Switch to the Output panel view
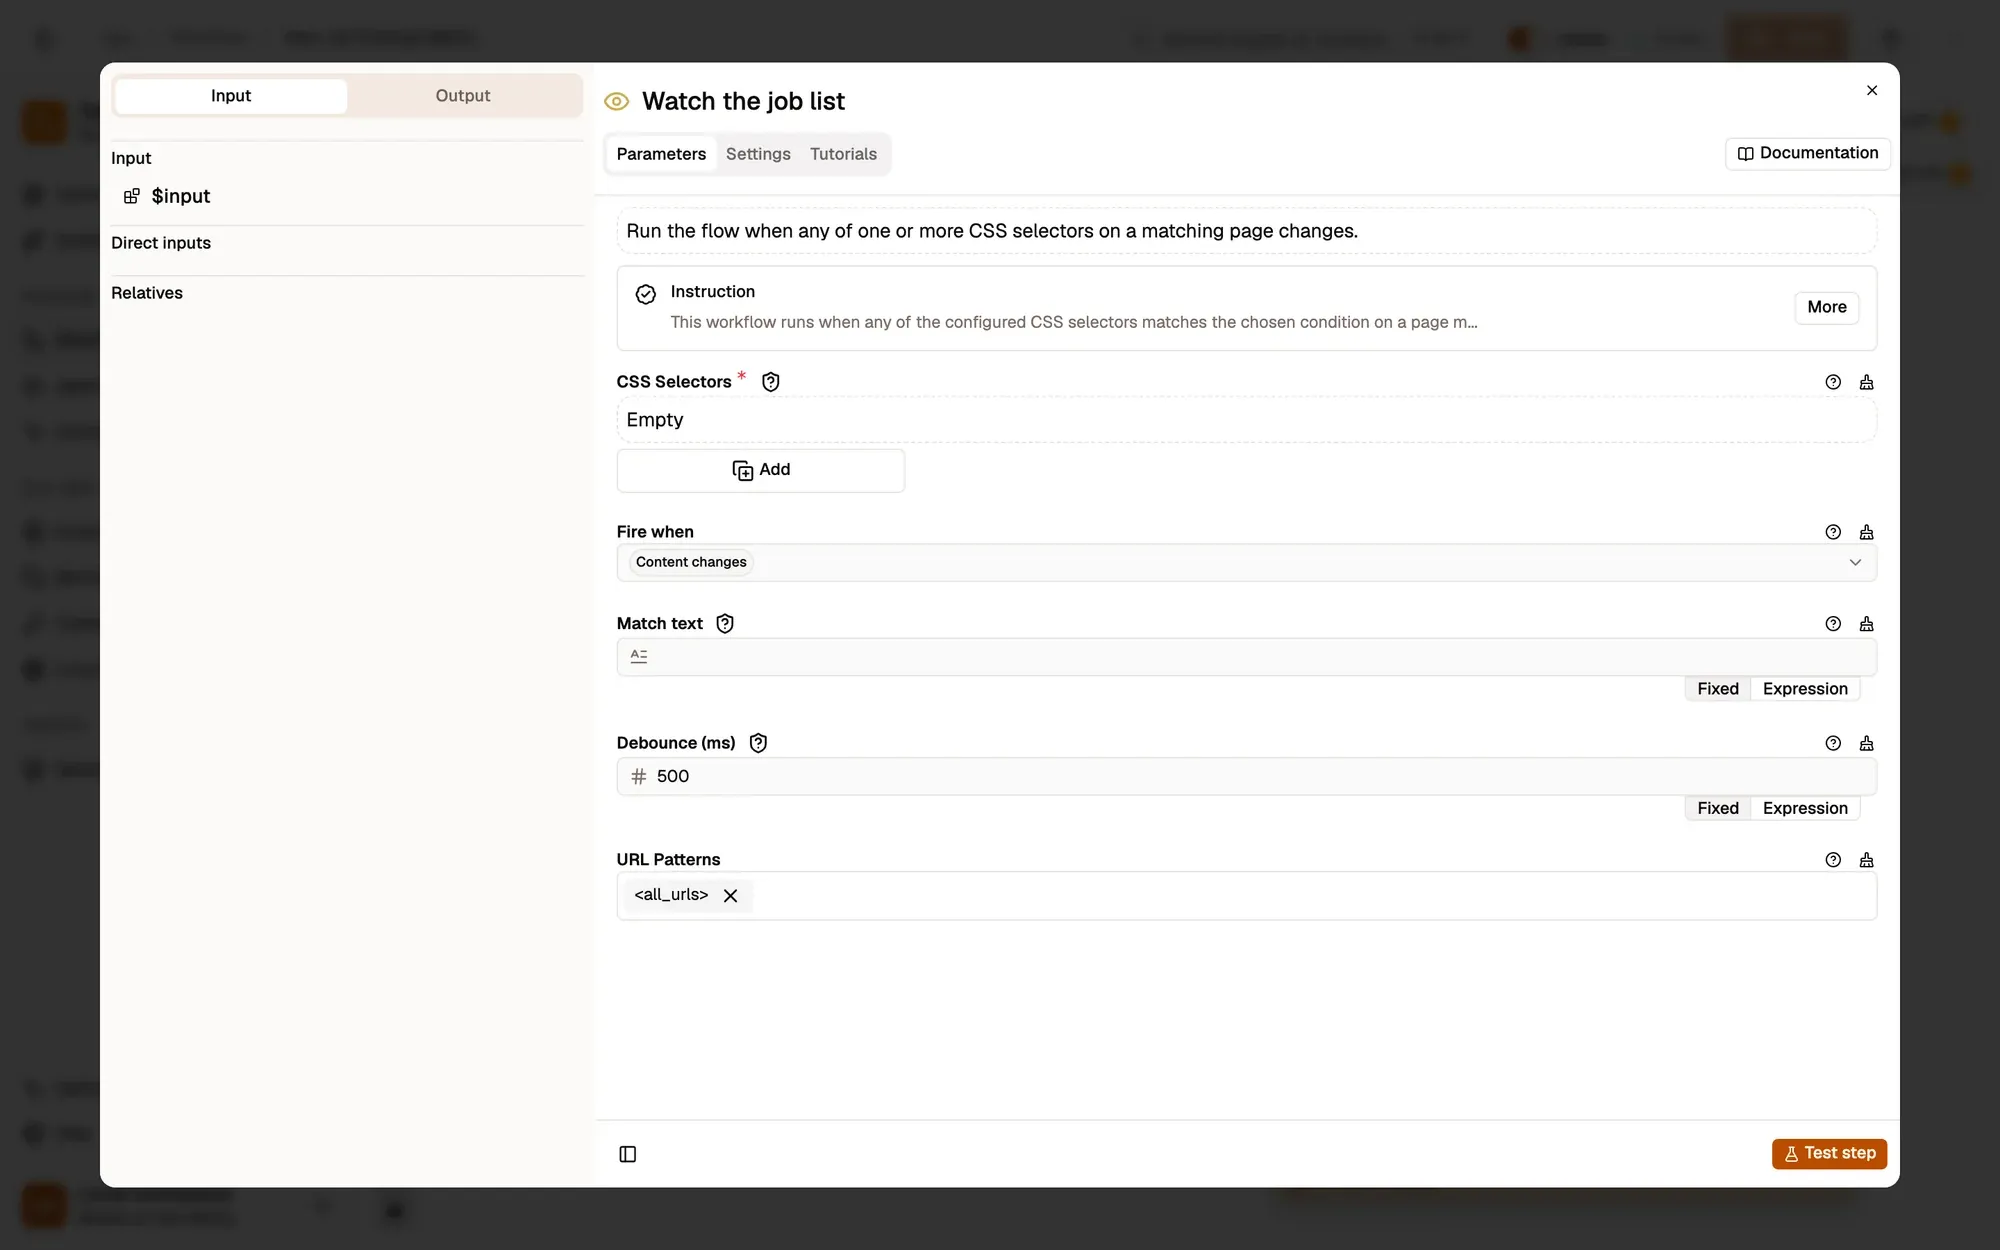This screenshot has width=2000, height=1250. pos(463,96)
